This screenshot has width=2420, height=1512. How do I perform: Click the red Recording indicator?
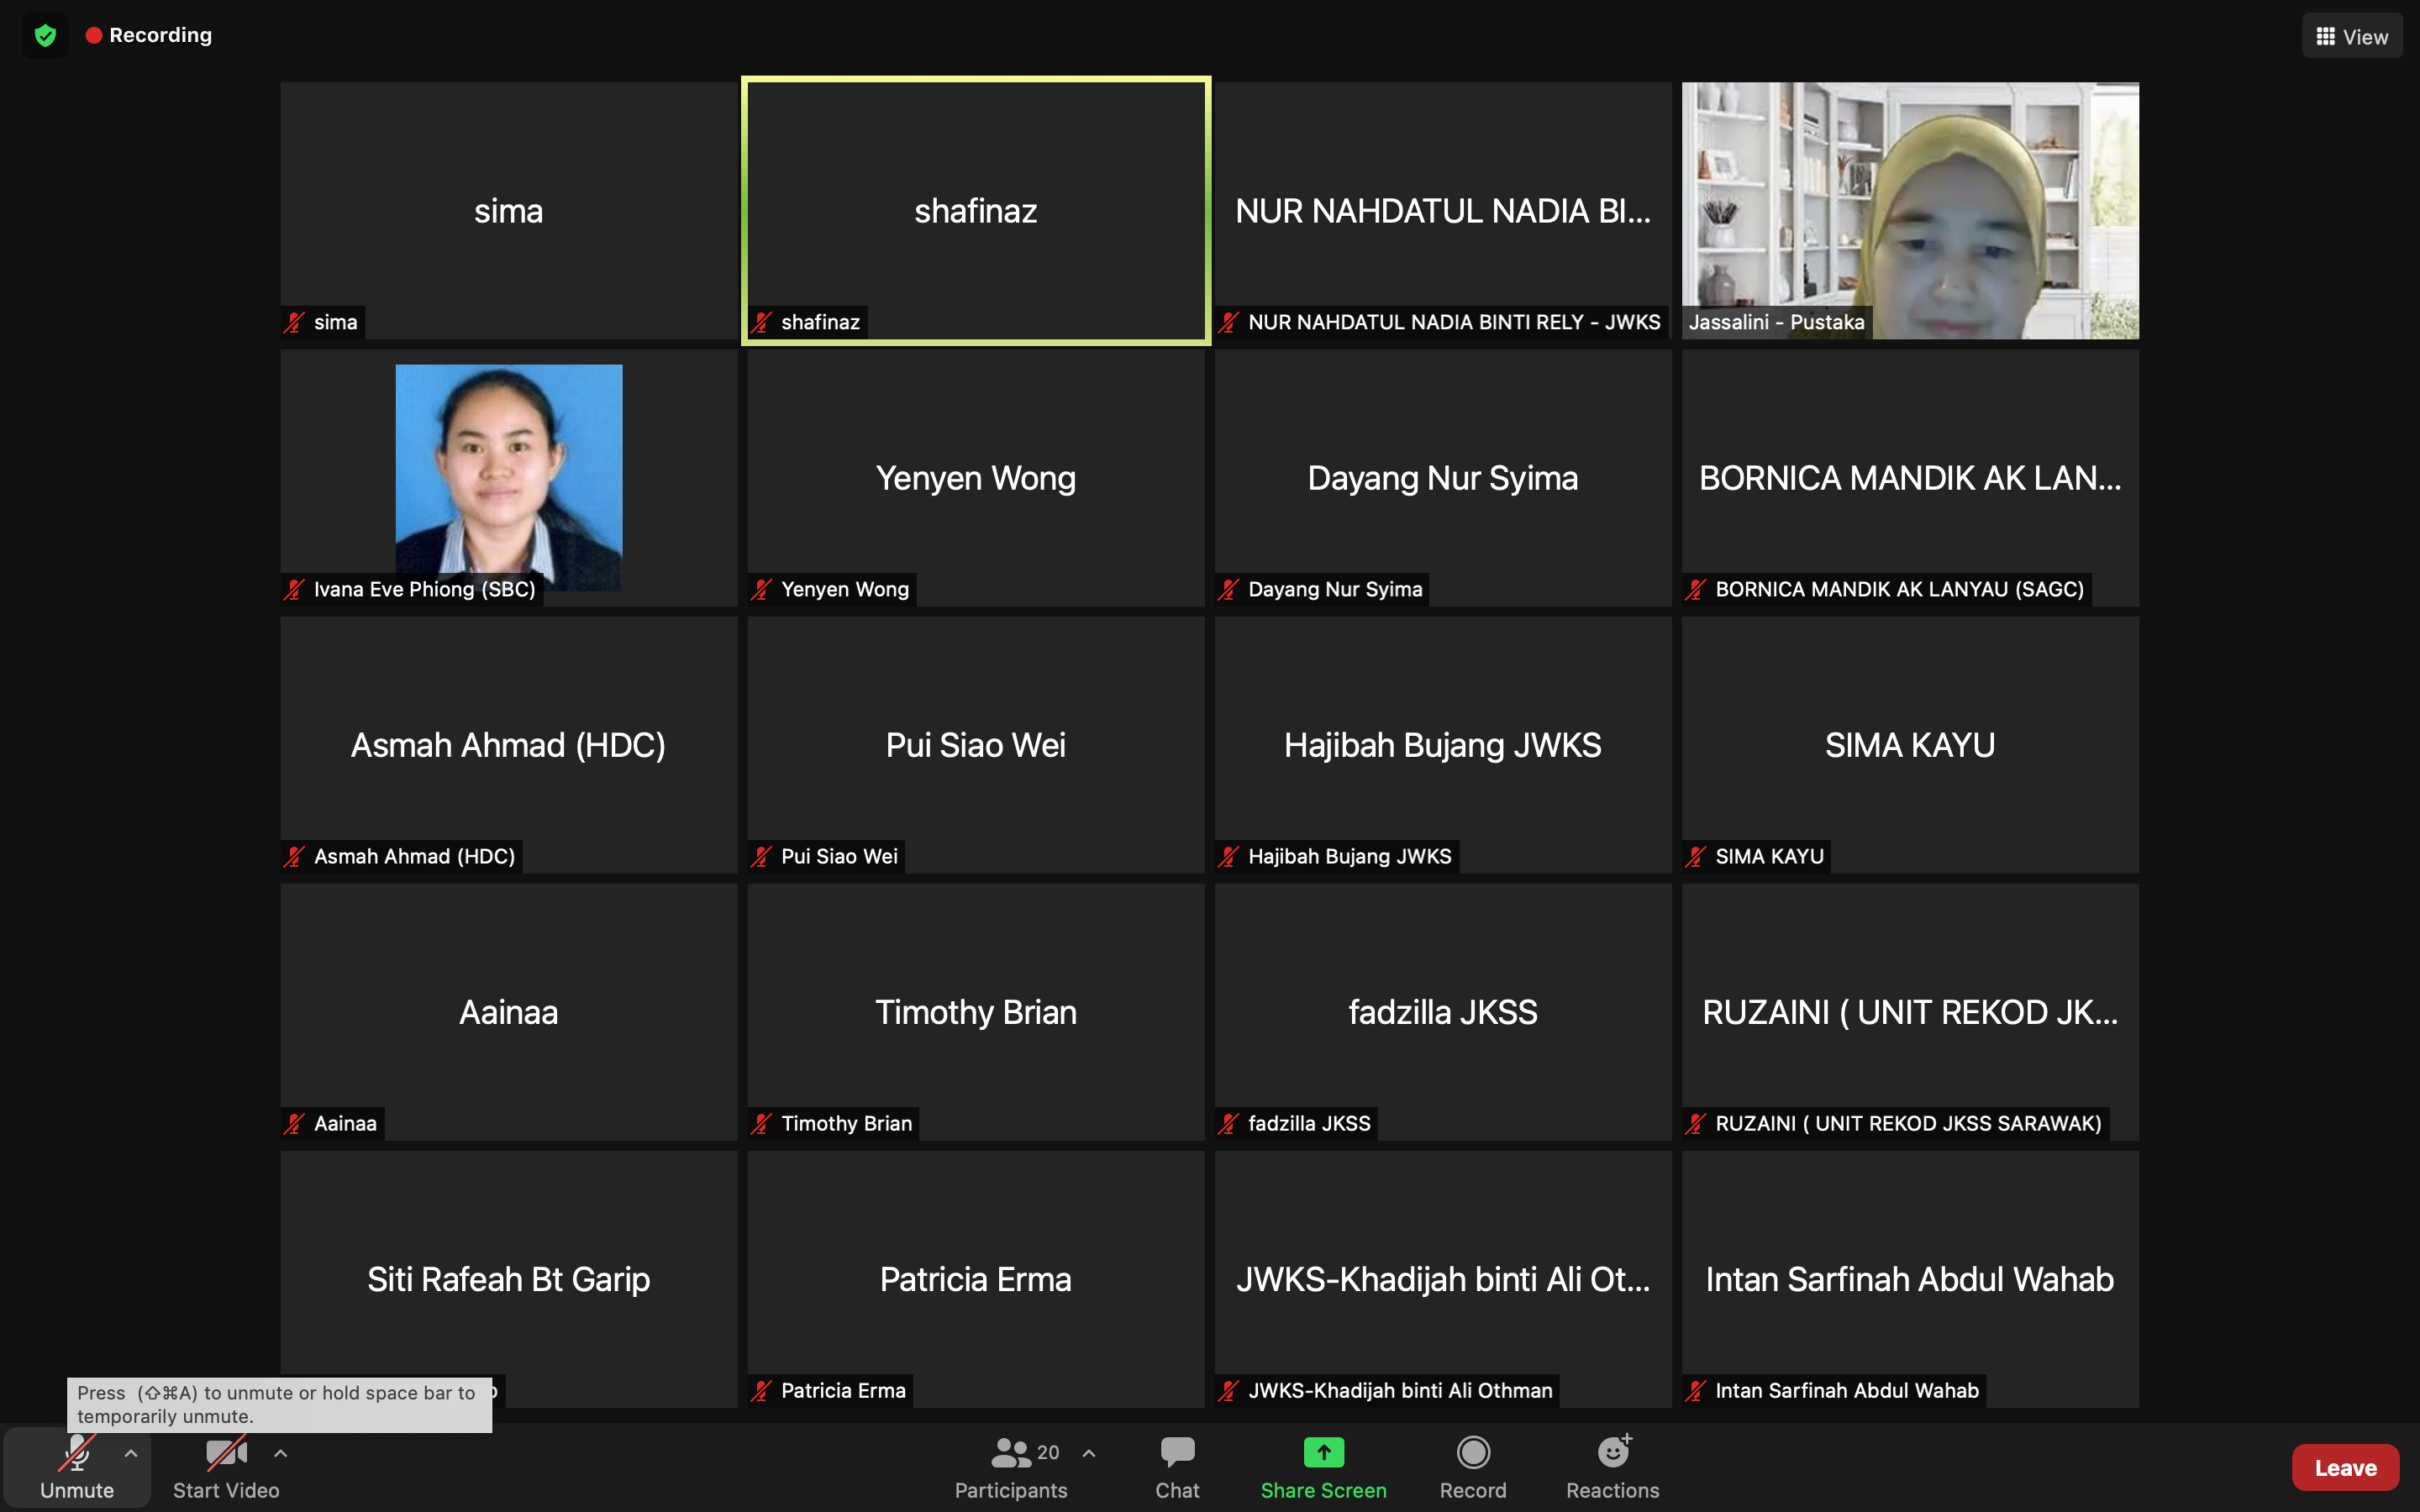pyautogui.click(x=149, y=35)
